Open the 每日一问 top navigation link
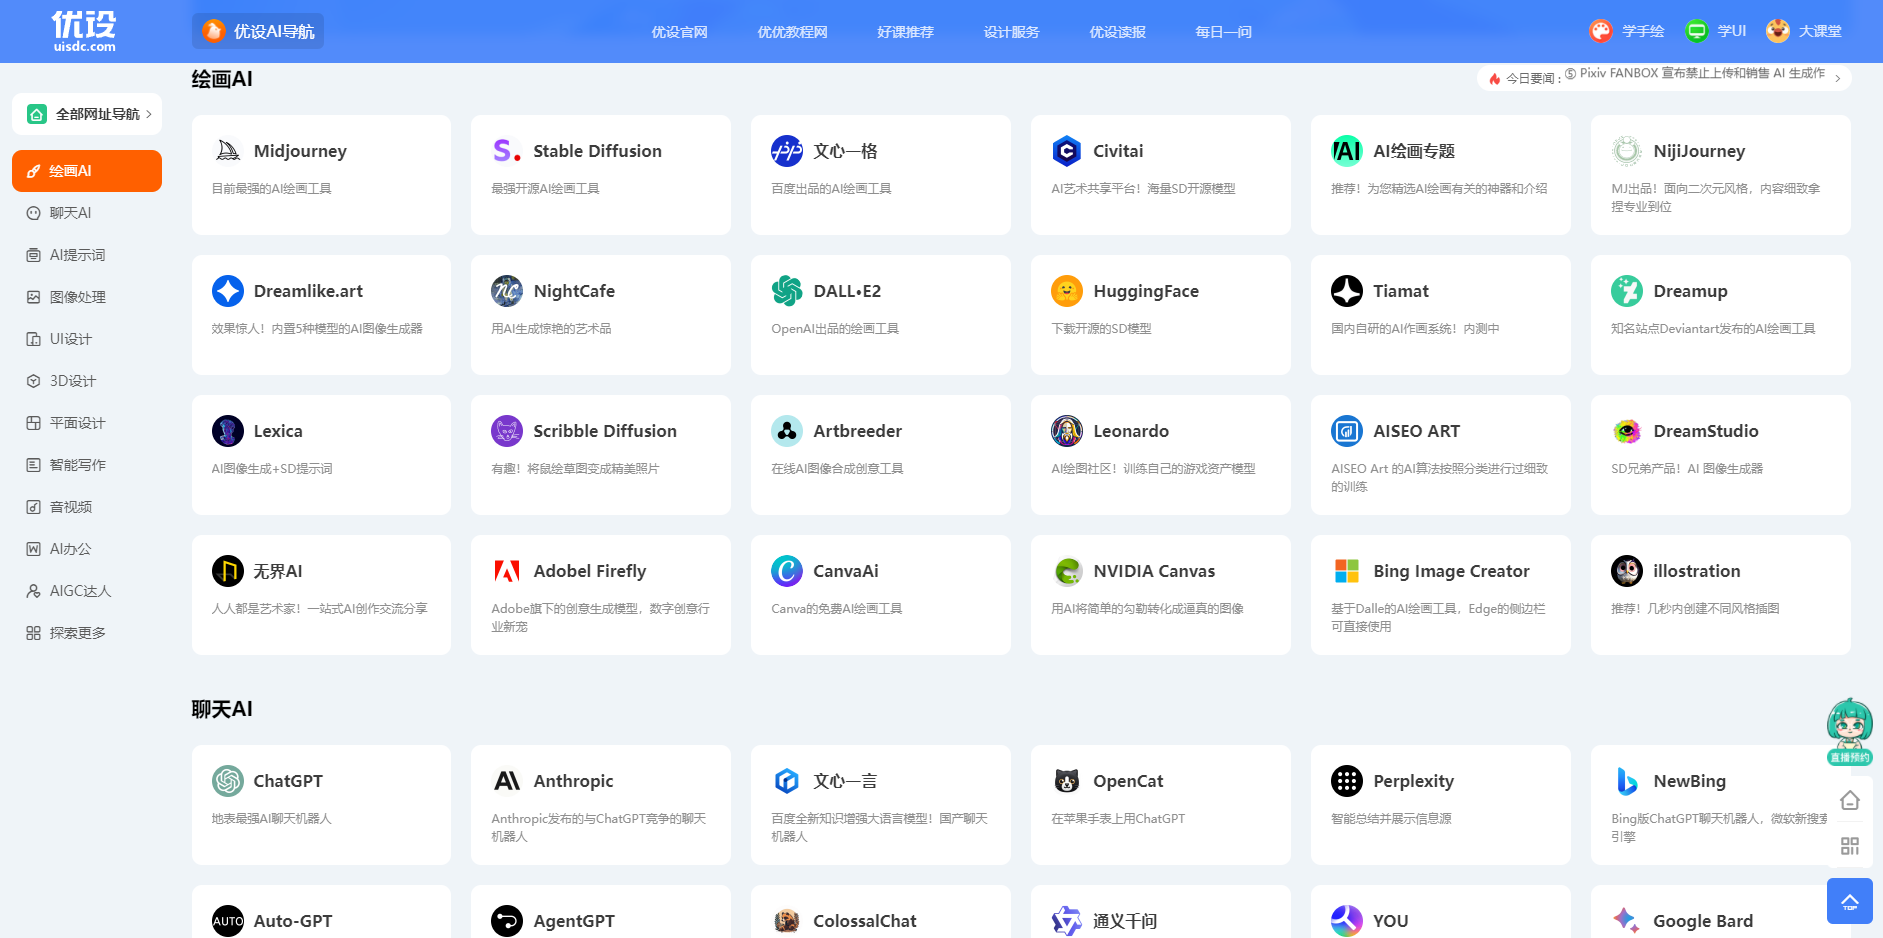The width and height of the screenshot is (1883, 938). [1224, 32]
